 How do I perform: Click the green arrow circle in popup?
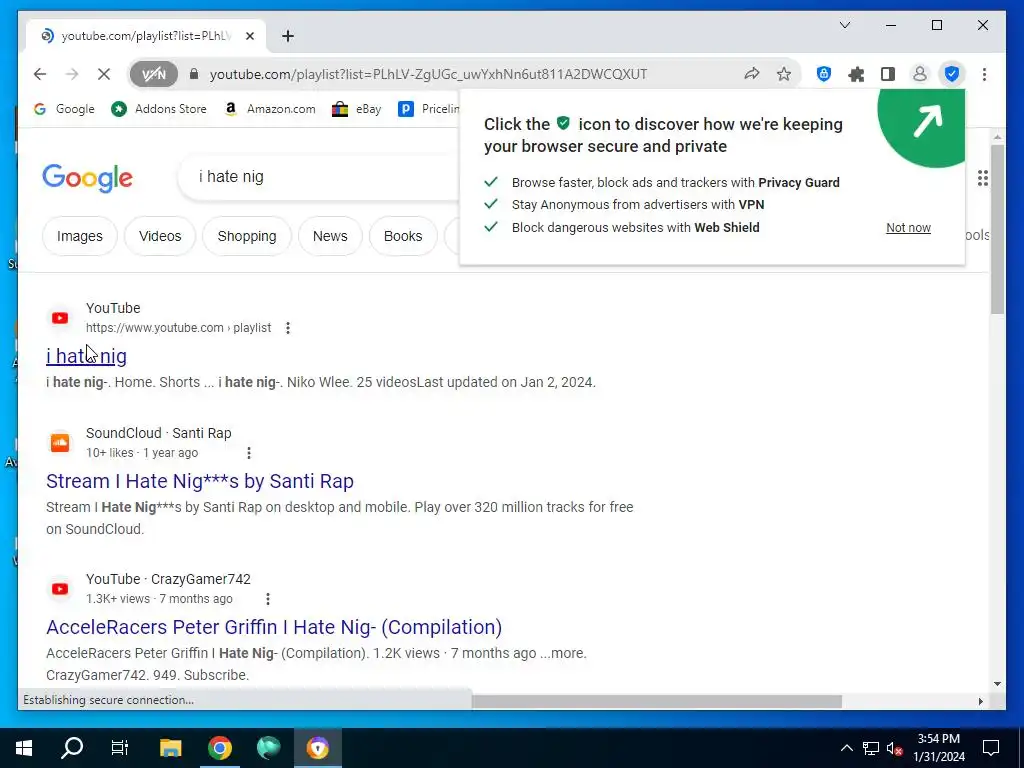point(921,127)
